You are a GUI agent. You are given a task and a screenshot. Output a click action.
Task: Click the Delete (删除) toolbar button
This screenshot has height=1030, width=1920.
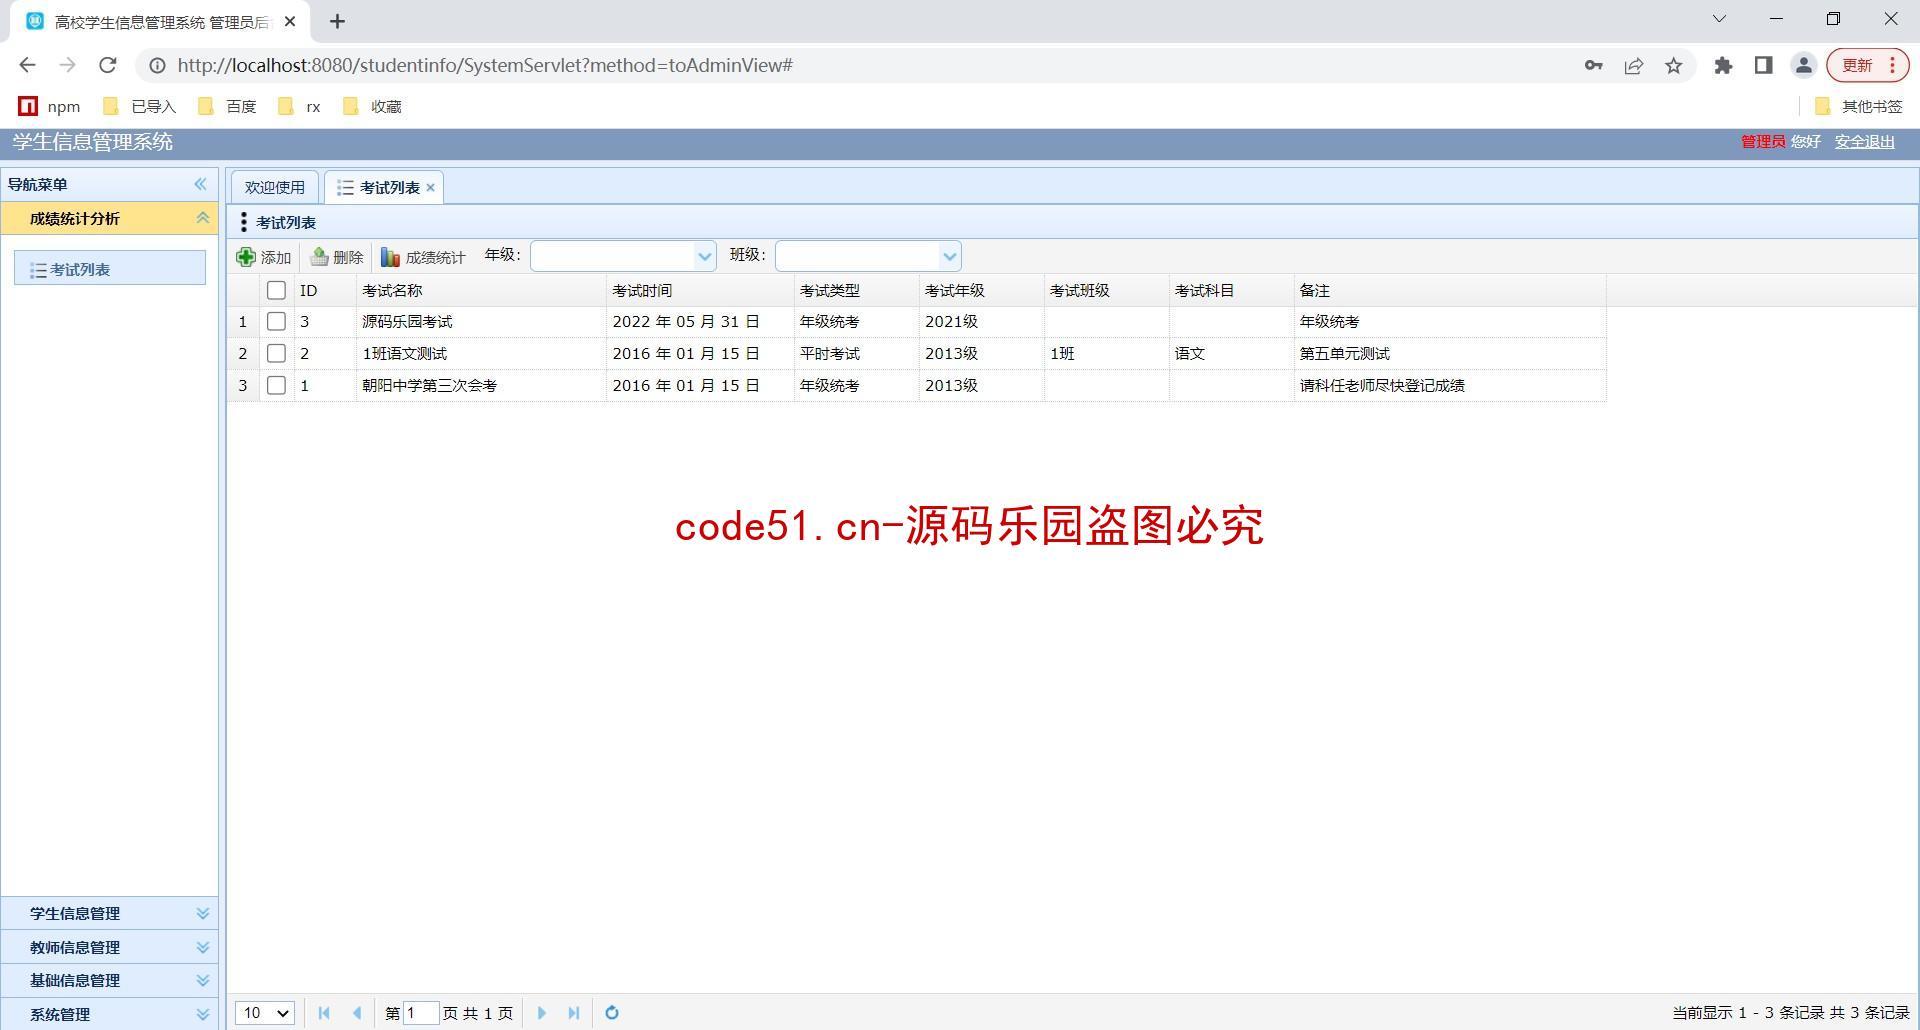[337, 257]
